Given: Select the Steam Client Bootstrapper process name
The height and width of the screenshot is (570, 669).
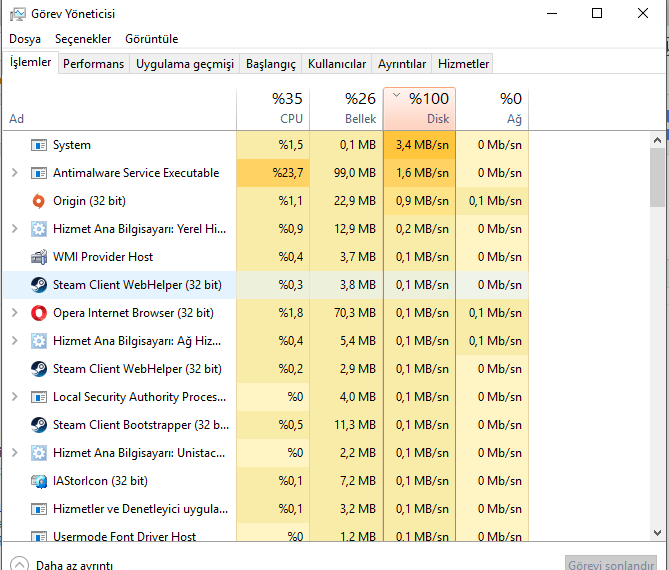Looking at the screenshot, I should point(141,425).
